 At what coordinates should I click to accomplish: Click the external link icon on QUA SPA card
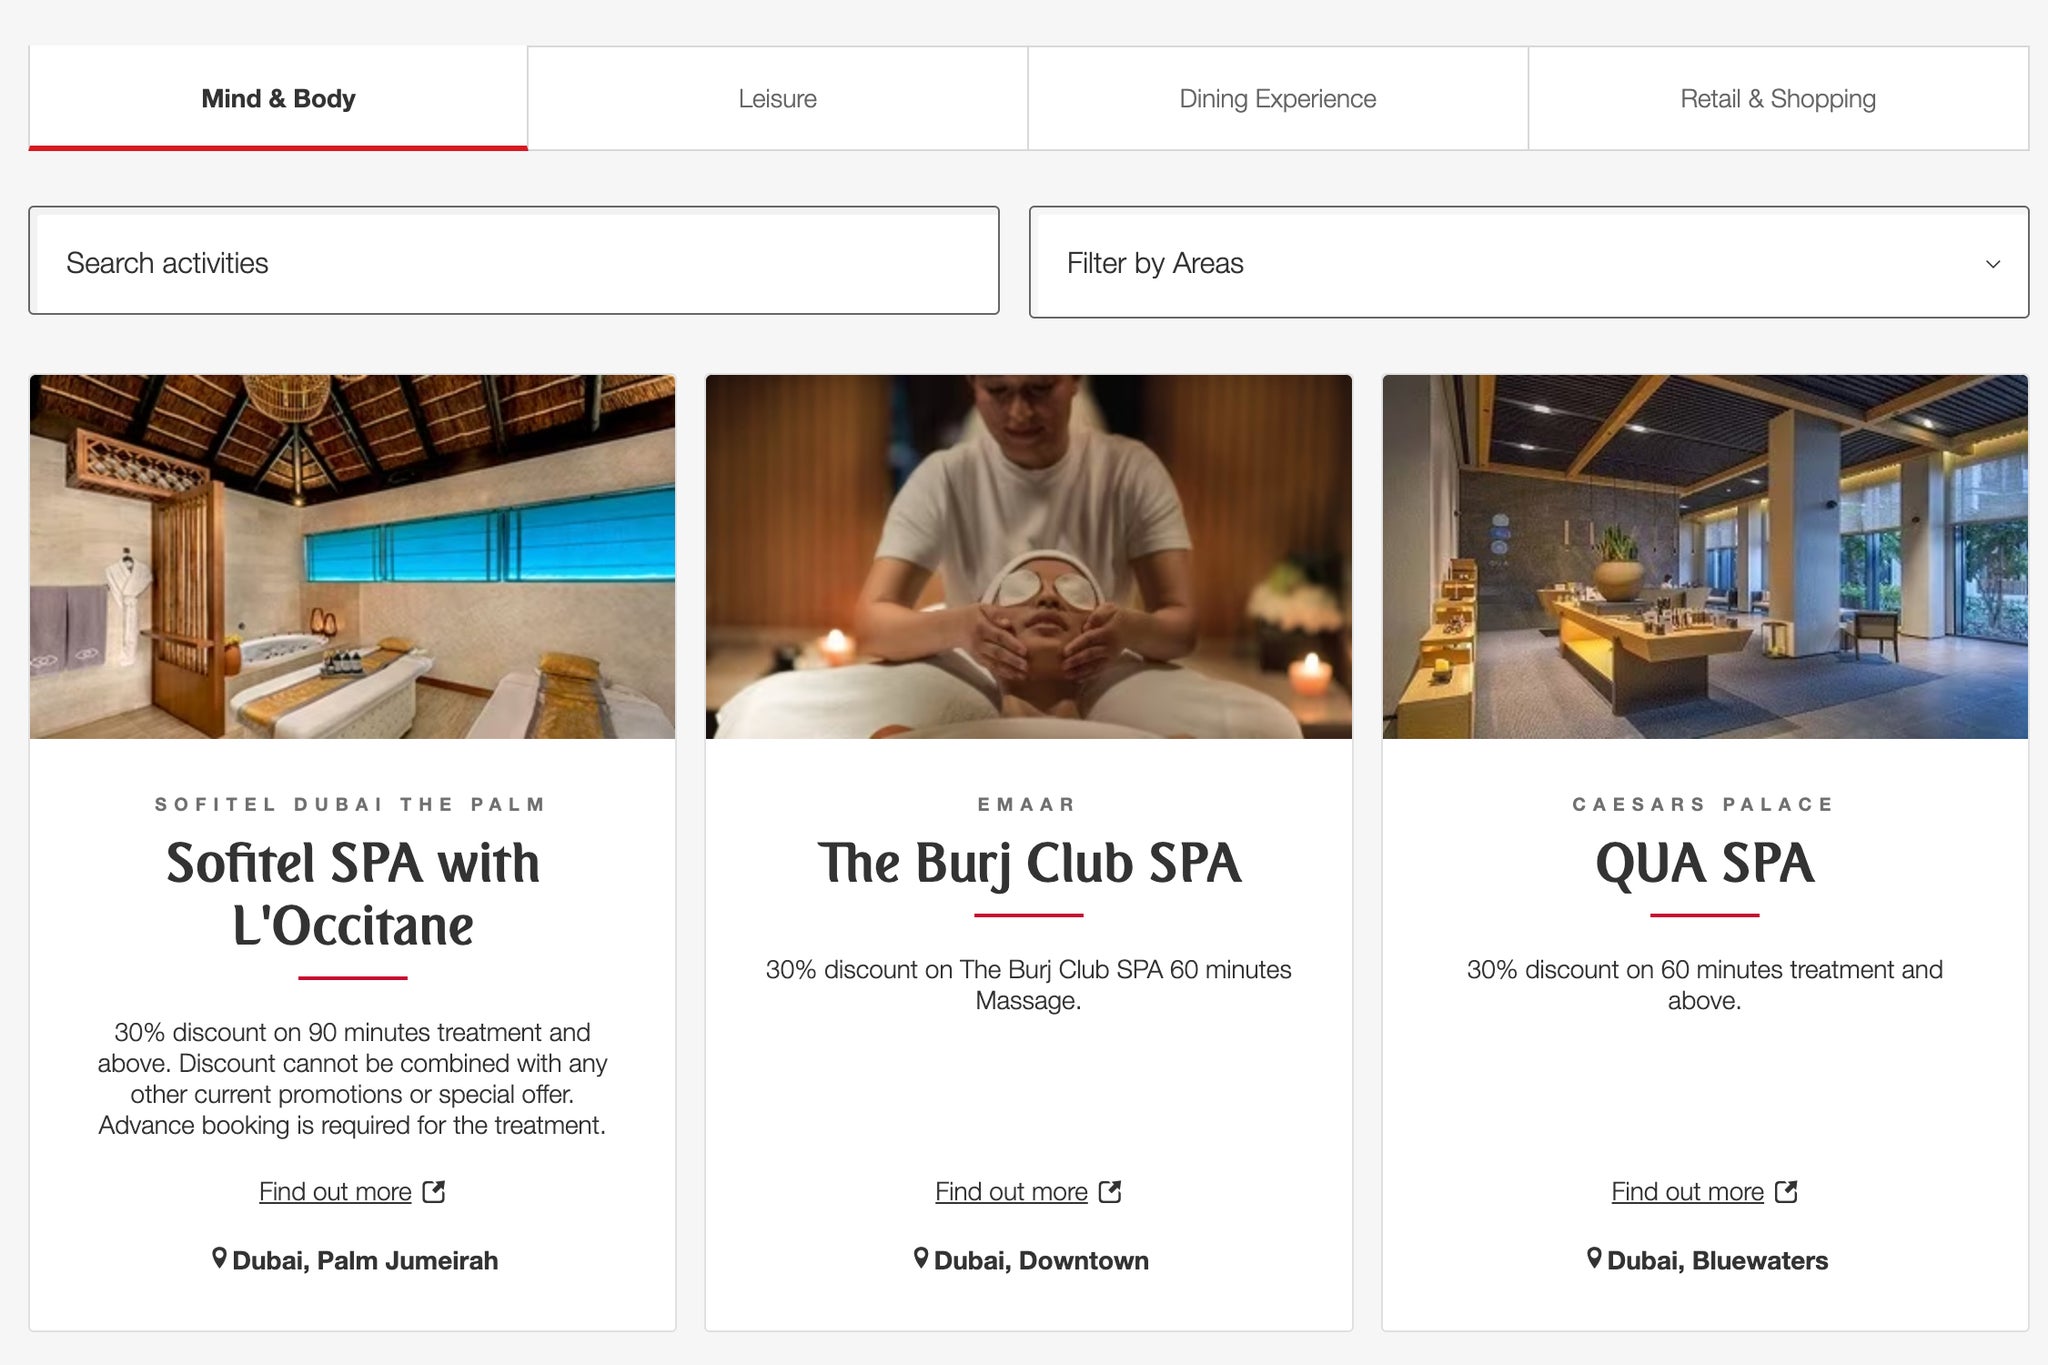click(x=1786, y=1191)
